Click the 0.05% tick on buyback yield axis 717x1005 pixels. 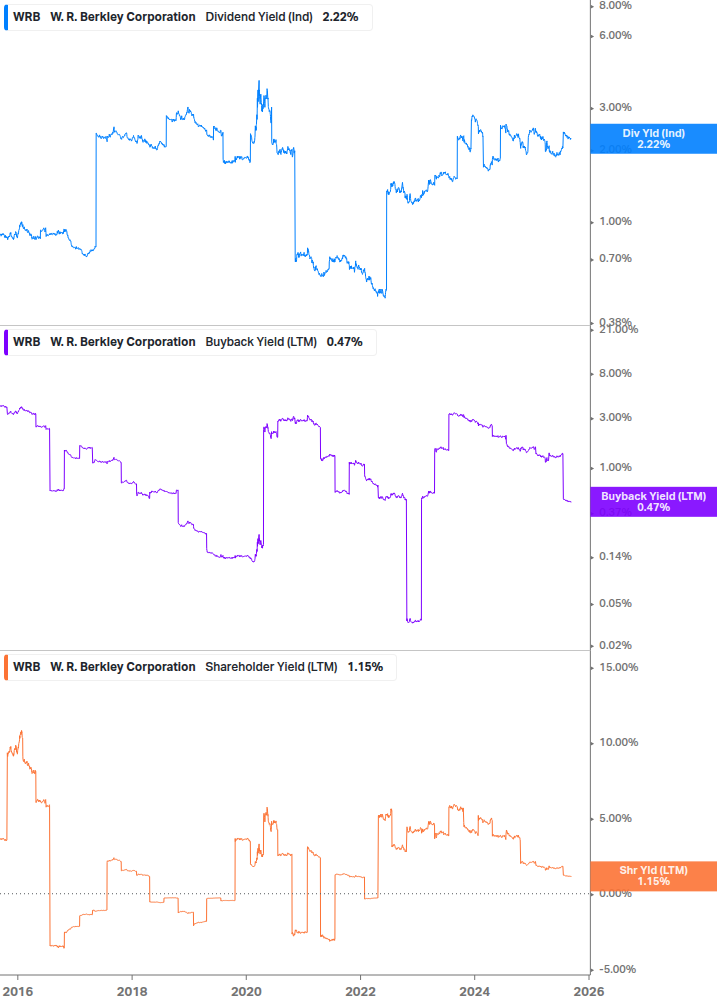(x=615, y=604)
